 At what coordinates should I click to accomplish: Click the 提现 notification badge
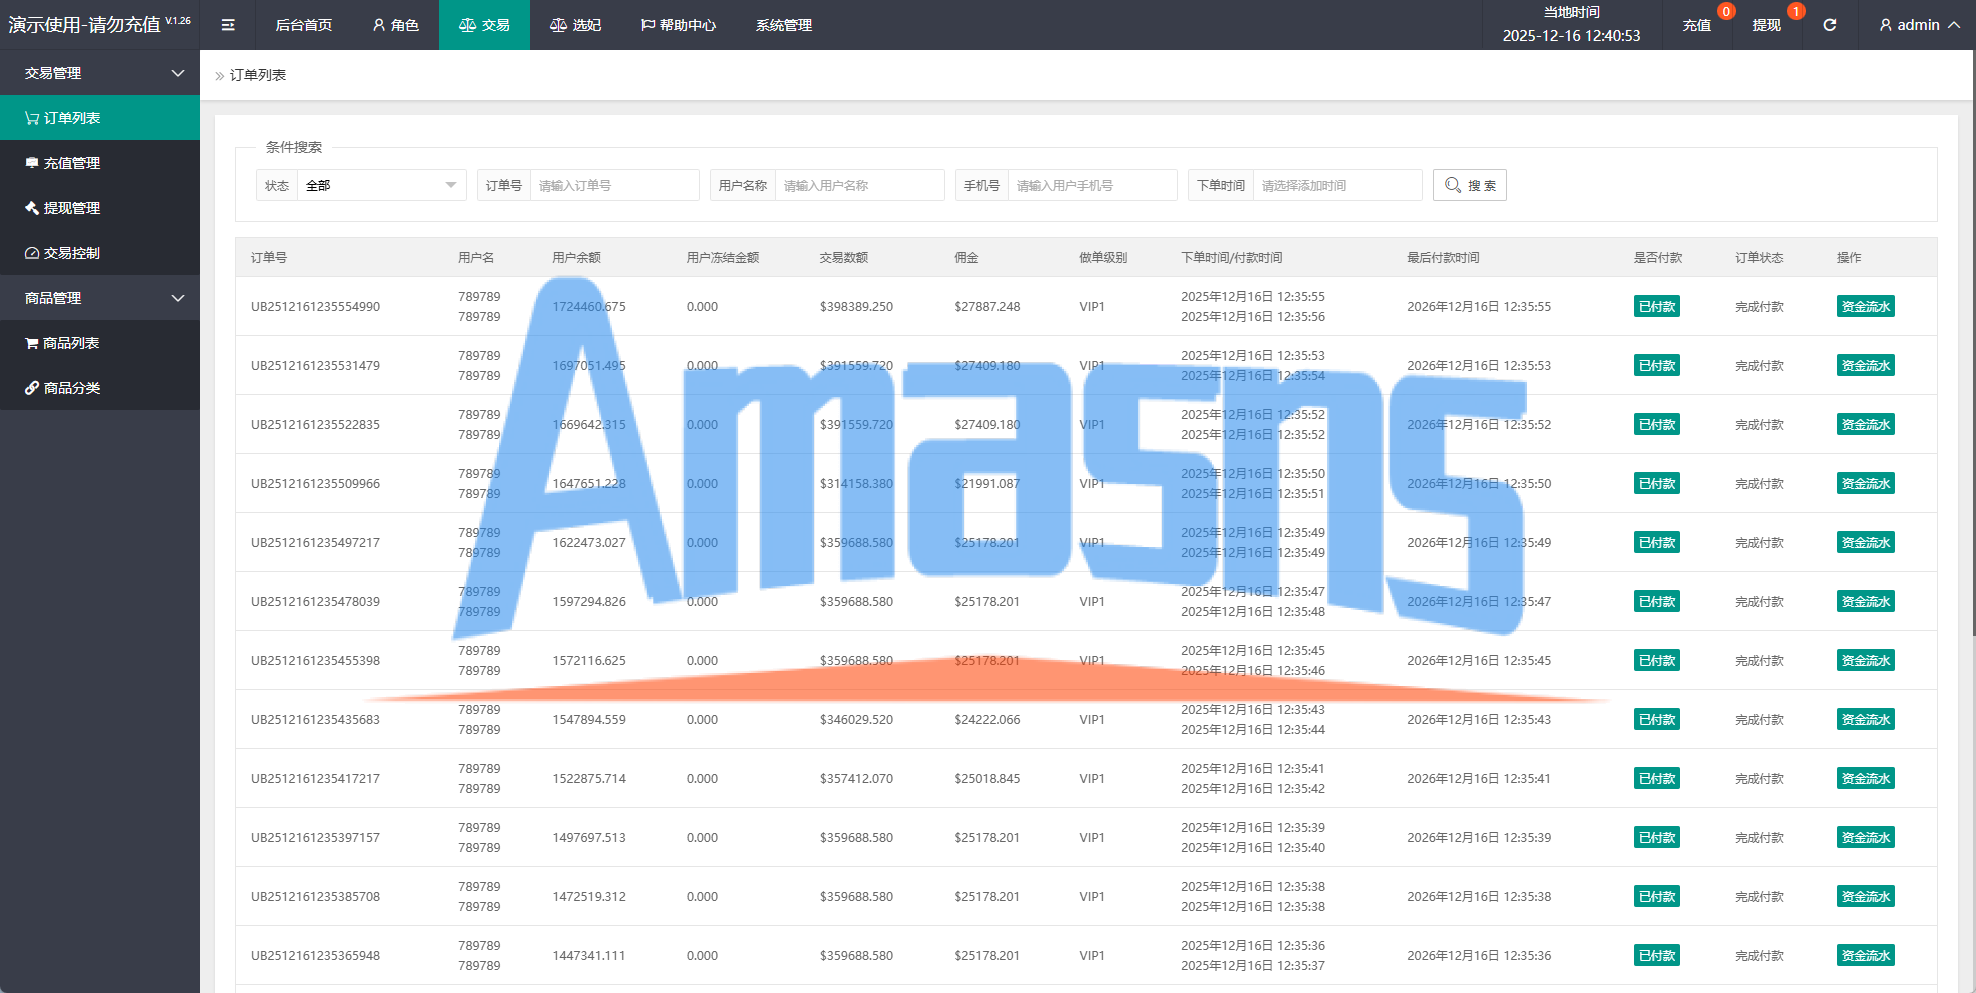[x=1796, y=12]
